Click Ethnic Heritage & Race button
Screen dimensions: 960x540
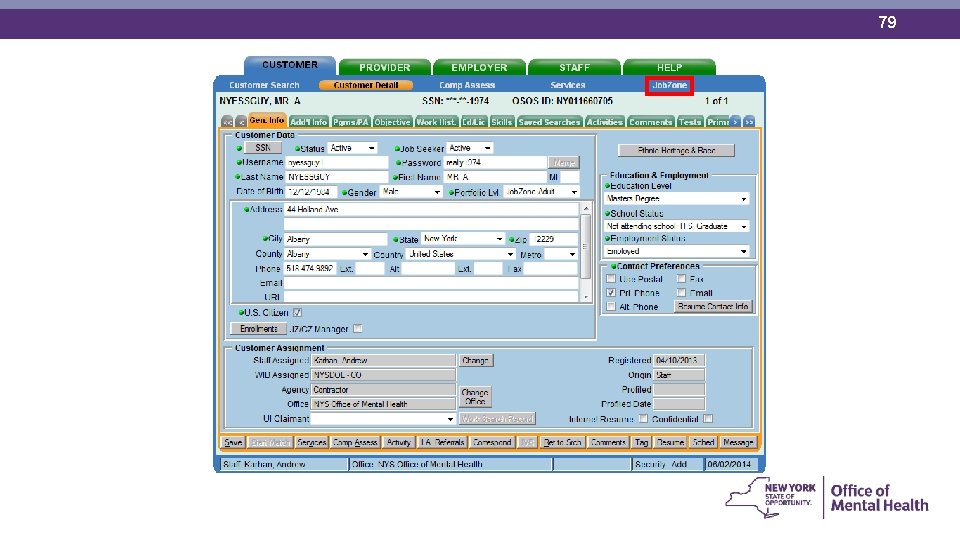(x=676, y=150)
